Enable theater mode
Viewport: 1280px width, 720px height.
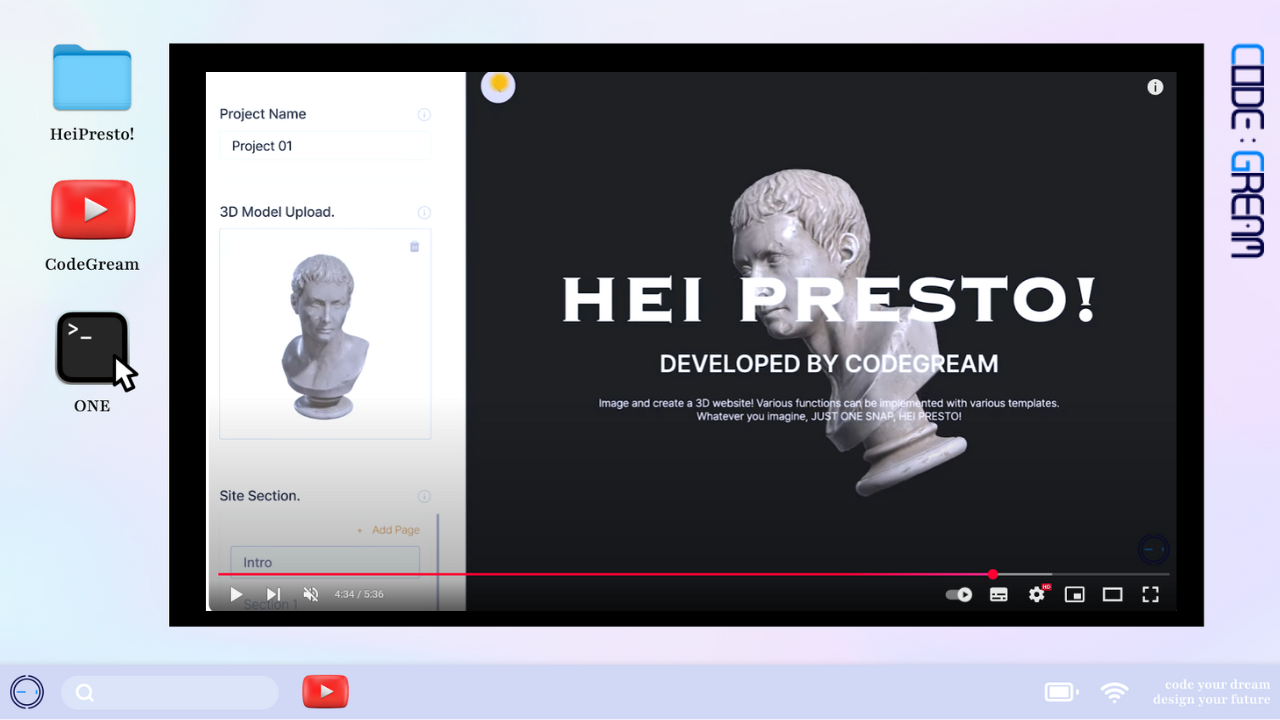[x=1112, y=594]
